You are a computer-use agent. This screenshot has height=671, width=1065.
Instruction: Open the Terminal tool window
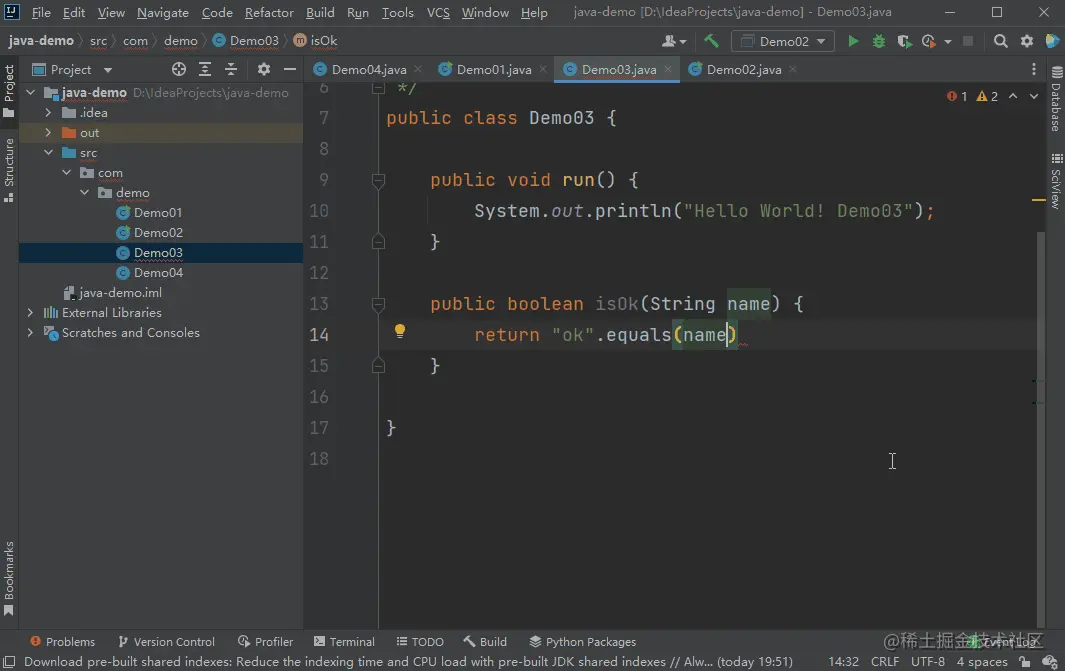coord(344,642)
